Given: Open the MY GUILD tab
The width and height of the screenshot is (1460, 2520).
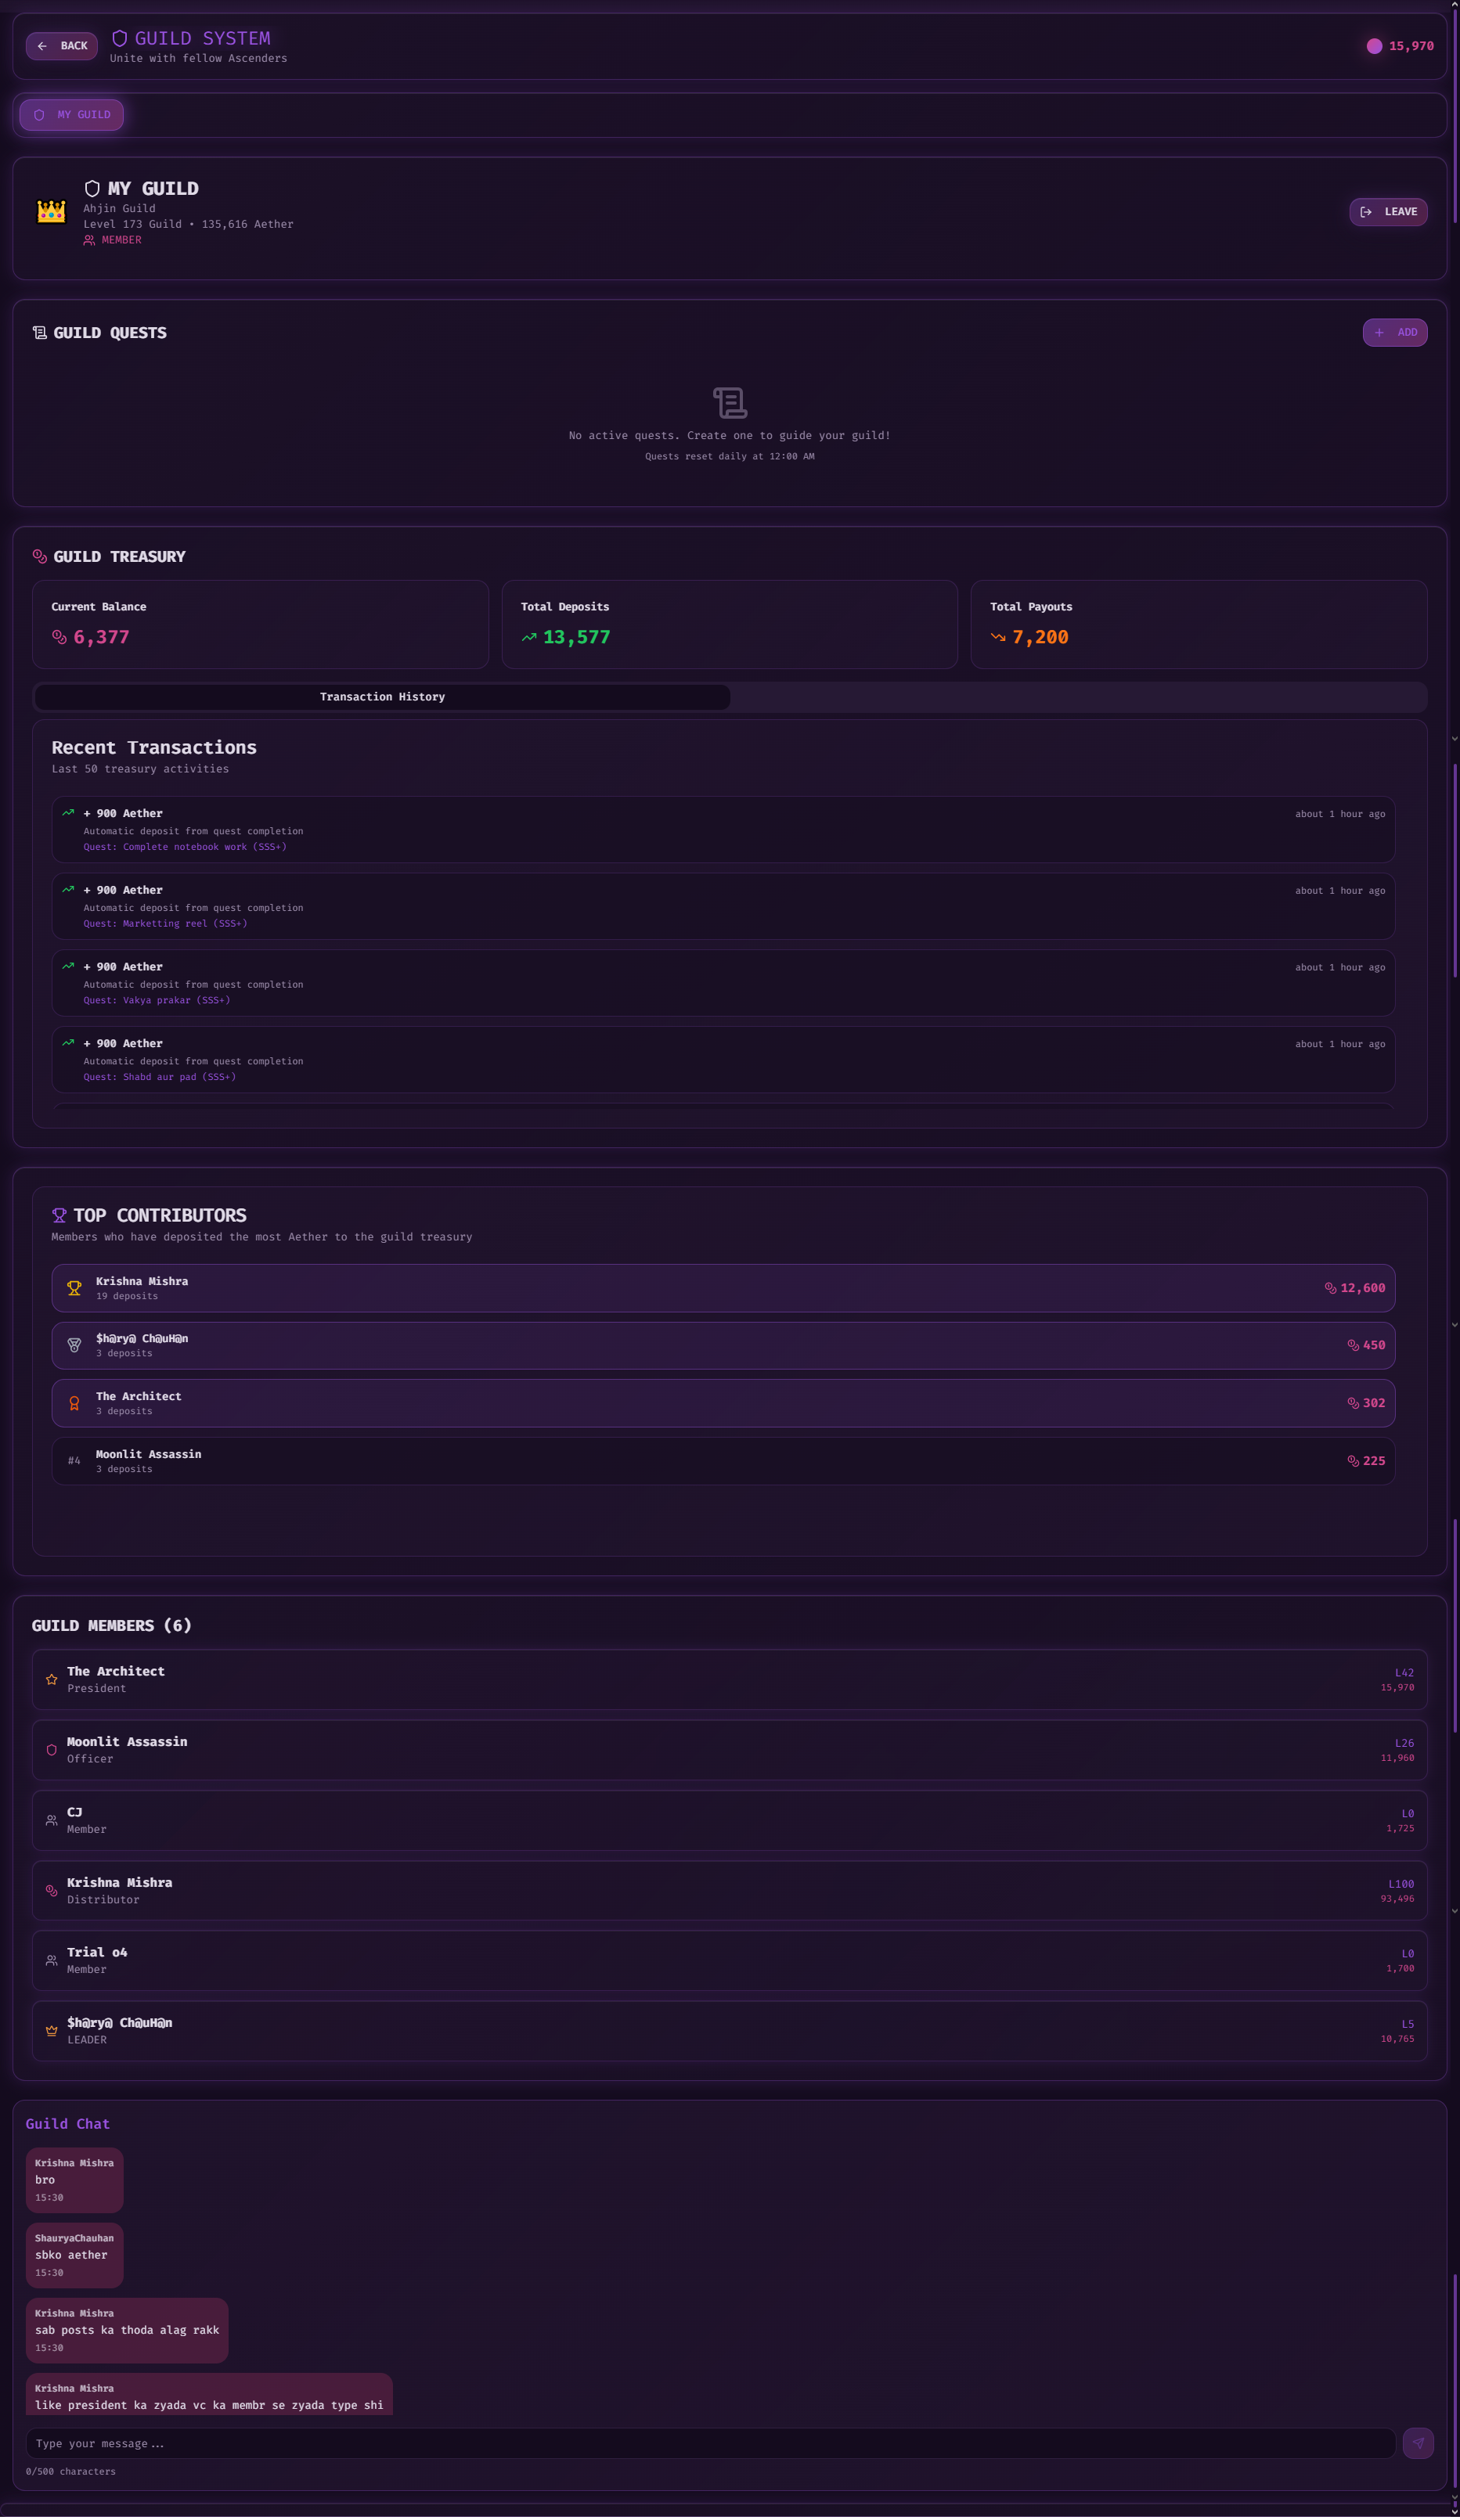Looking at the screenshot, I should (71, 114).
